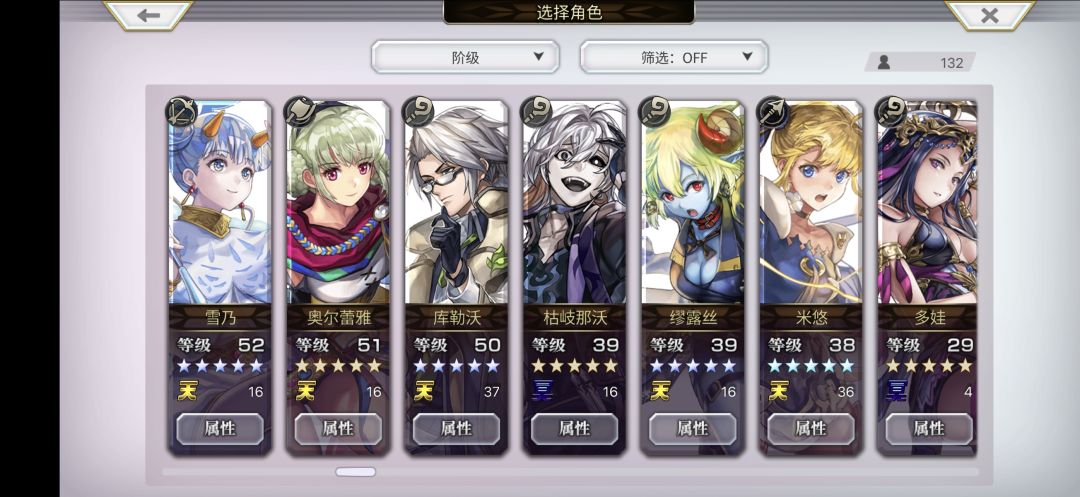Image resolution: width=1080 pixels, height=497 pixels.
Task: View 属性 of 多娃
Action: click(x=928, y=429)
